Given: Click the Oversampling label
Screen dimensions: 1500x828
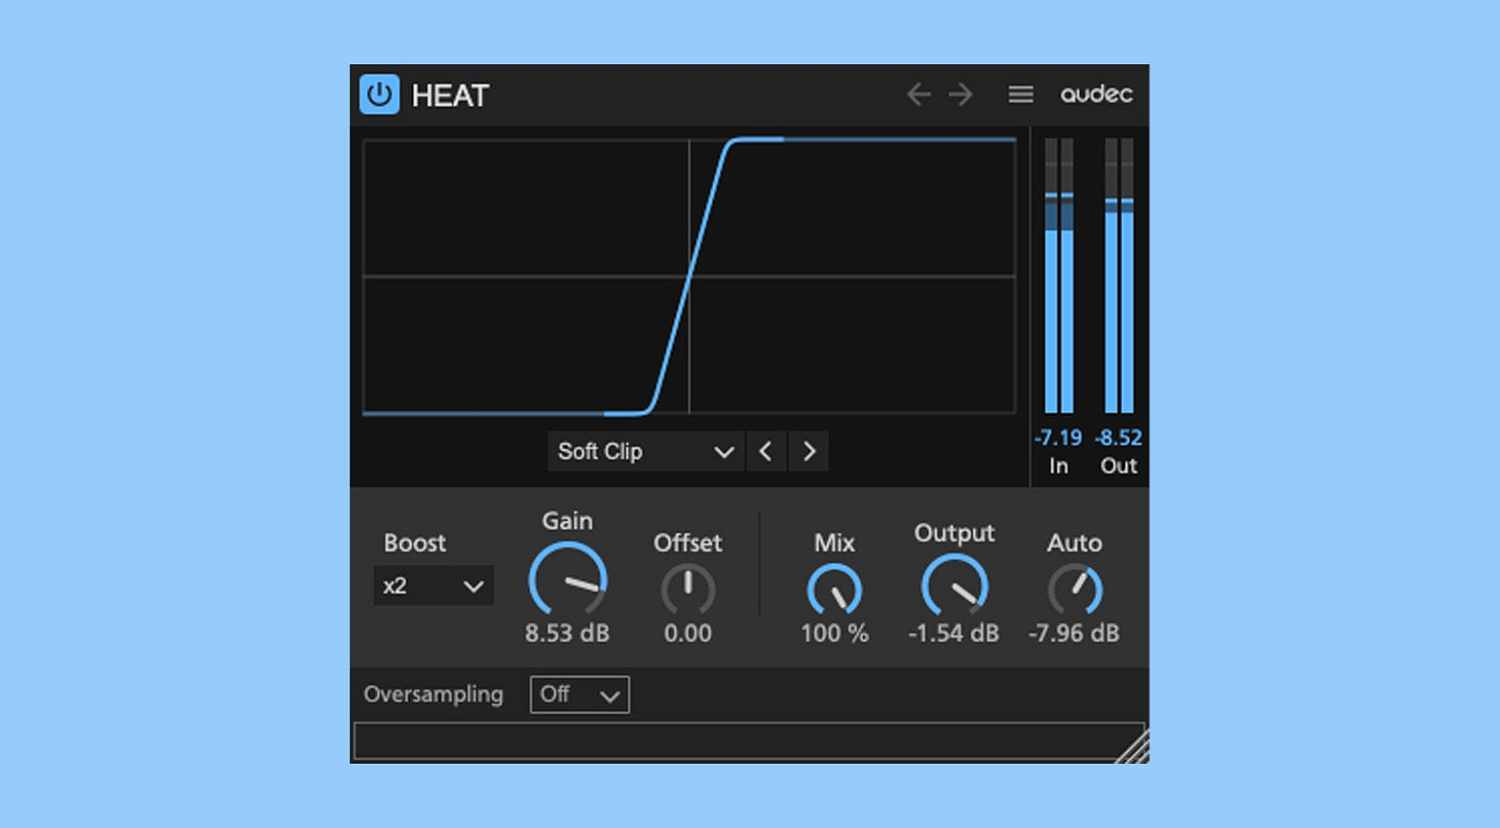Looking at the screenshot, I should [433, 694].
